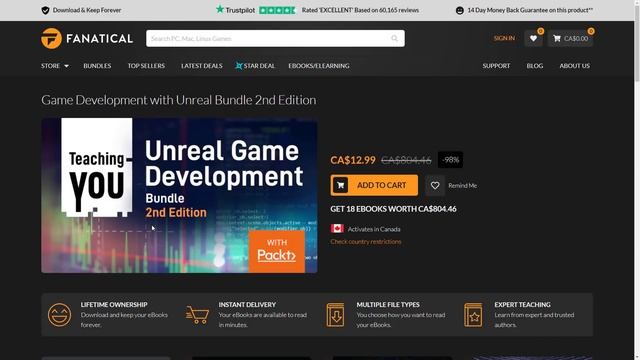Open the shopping cart CA$0.00
Screen dimensions: 640x360
tap(570, 38)
